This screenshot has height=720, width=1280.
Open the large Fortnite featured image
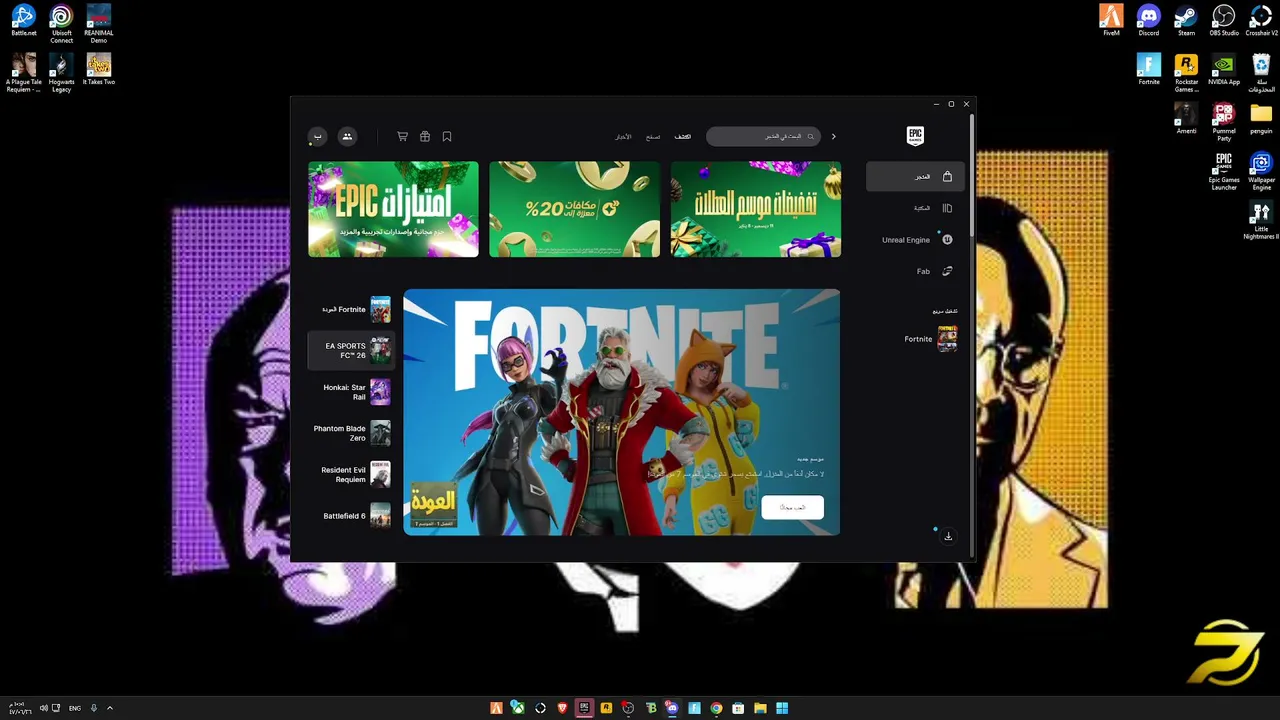[x=621, y=412]
